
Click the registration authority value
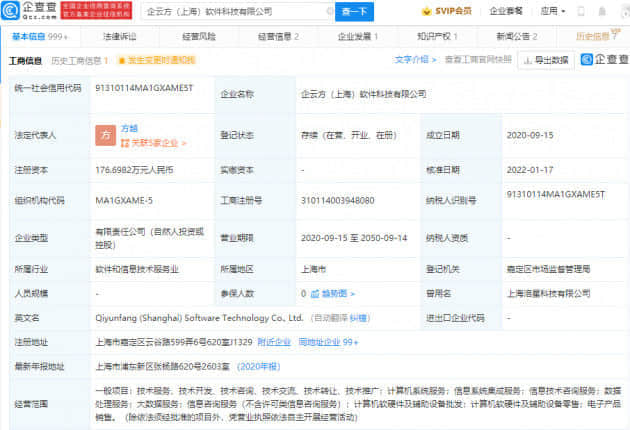click(548, 269)
